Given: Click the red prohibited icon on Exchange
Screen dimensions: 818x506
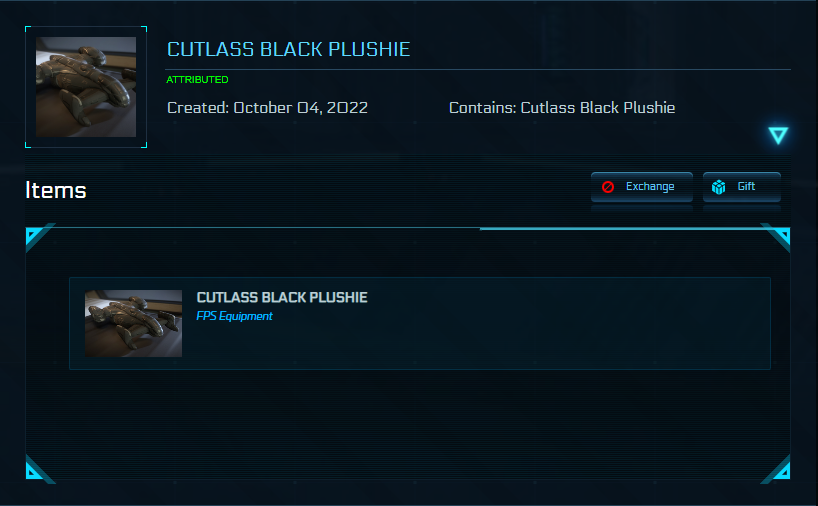Looking at the screenshot, I should click(x=608, y=187).
